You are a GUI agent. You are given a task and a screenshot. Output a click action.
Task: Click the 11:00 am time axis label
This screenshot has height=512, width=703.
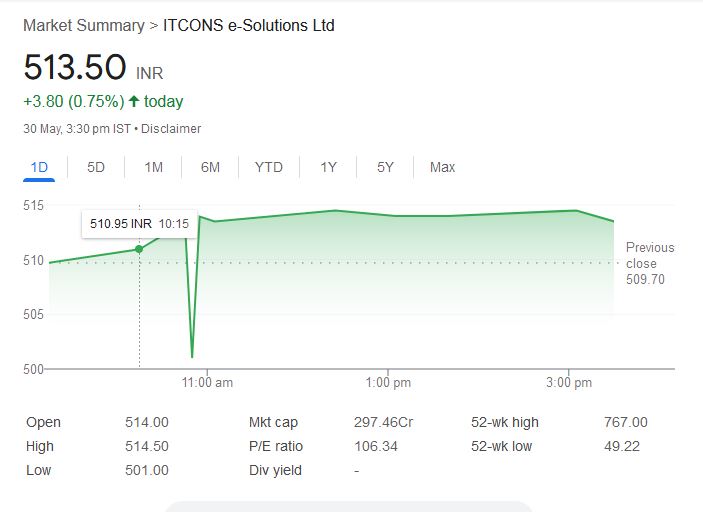[206, 383]
